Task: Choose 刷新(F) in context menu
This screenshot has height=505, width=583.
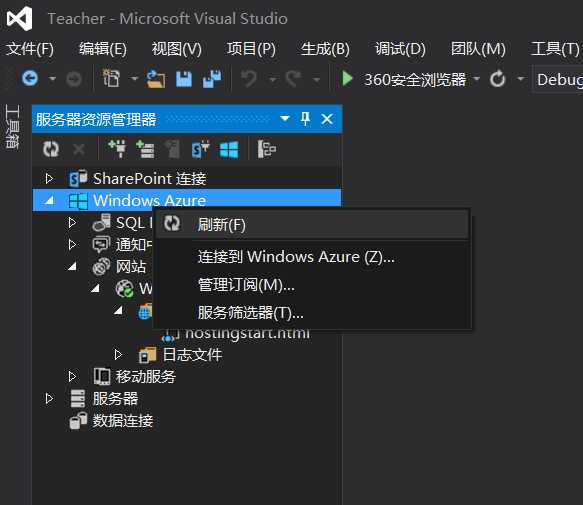Action: (312, 224)
